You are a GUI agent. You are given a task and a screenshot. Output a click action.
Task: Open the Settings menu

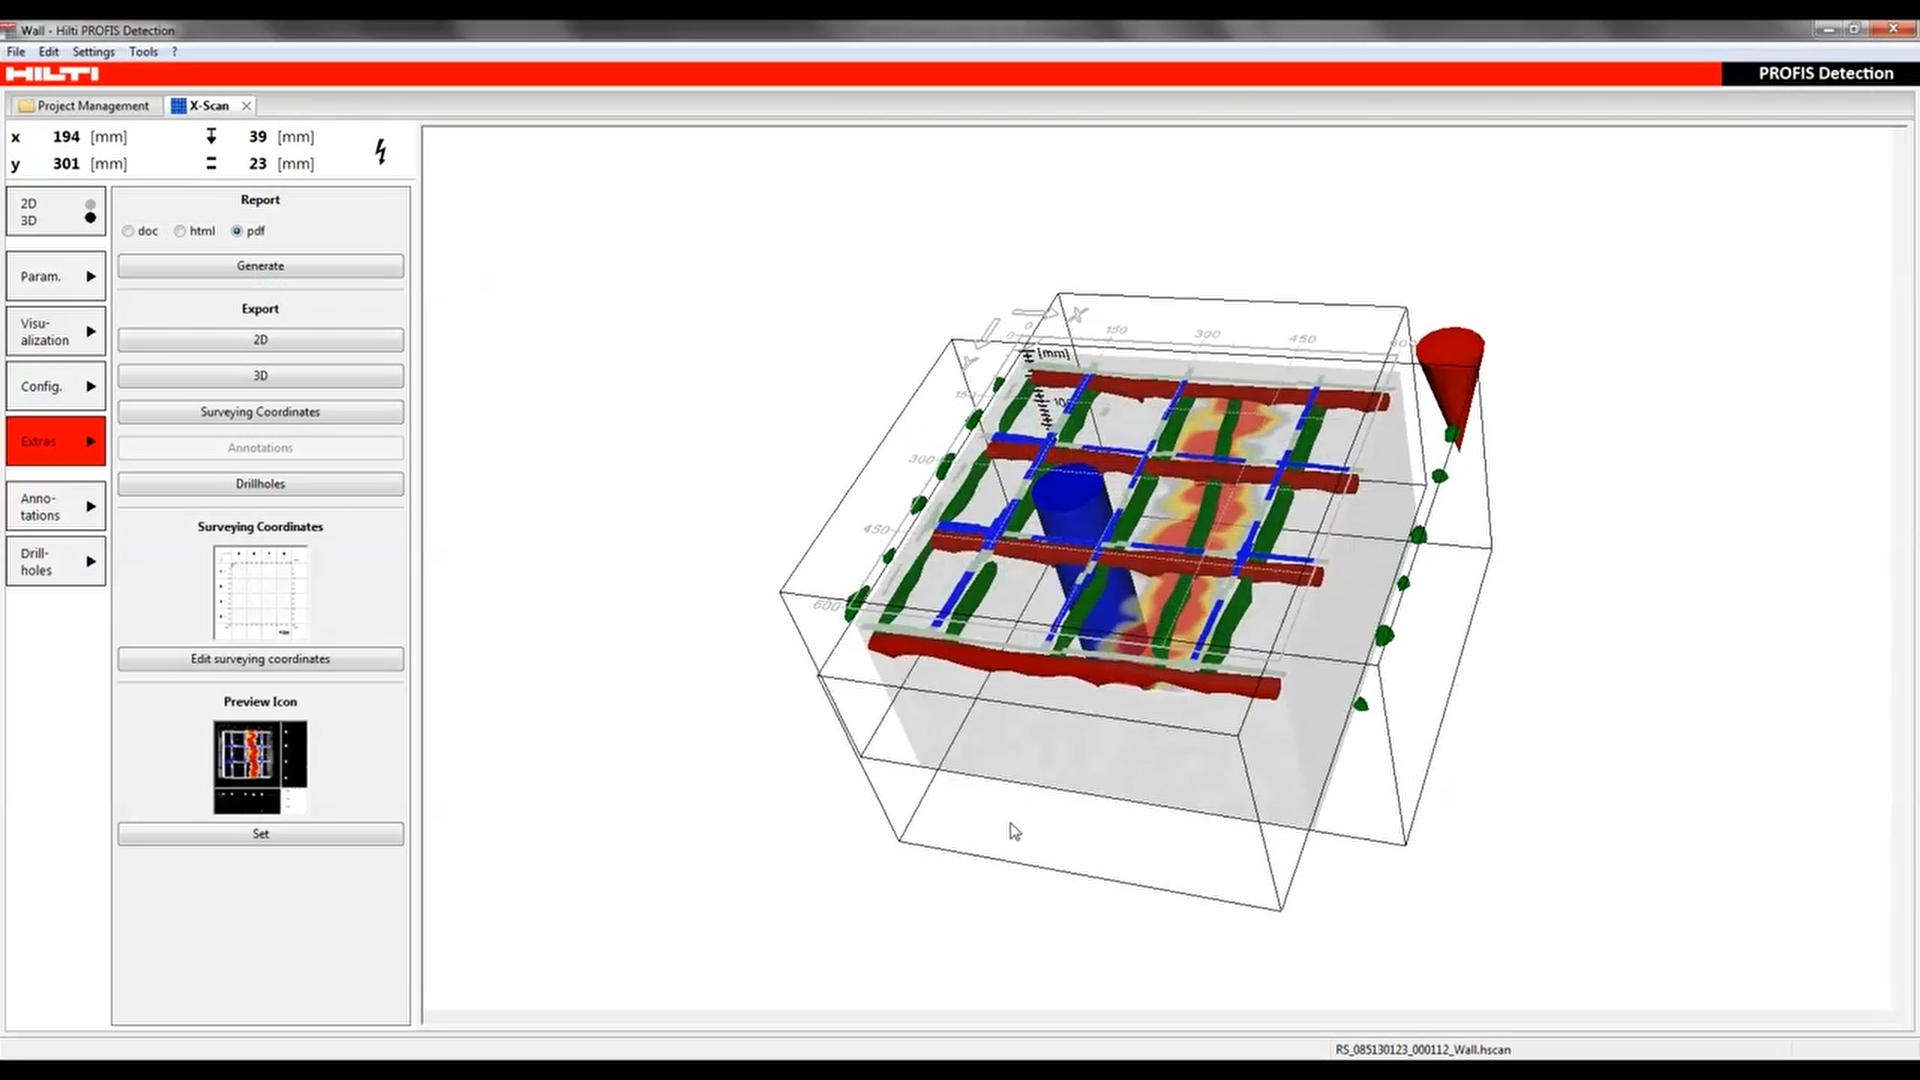pos(93,52)
